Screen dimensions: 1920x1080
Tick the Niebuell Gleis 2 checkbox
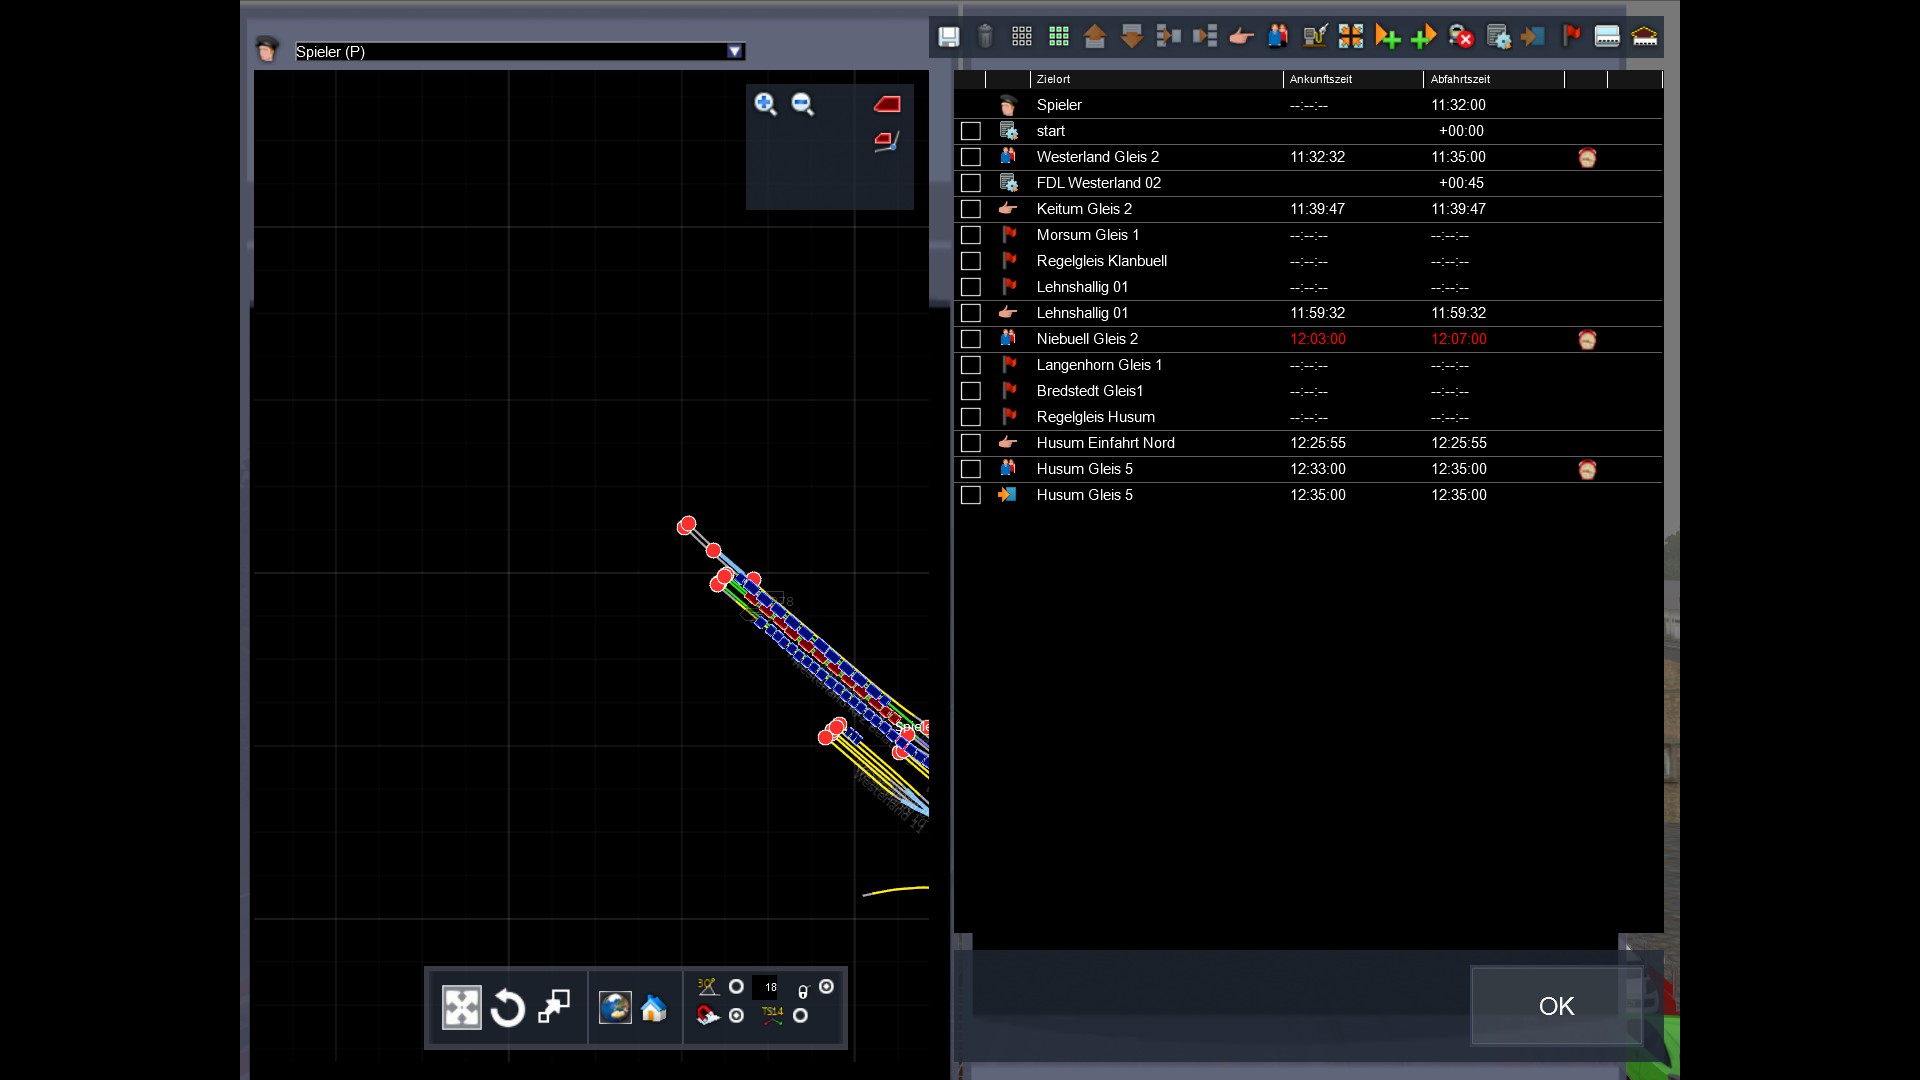(970, 339)
